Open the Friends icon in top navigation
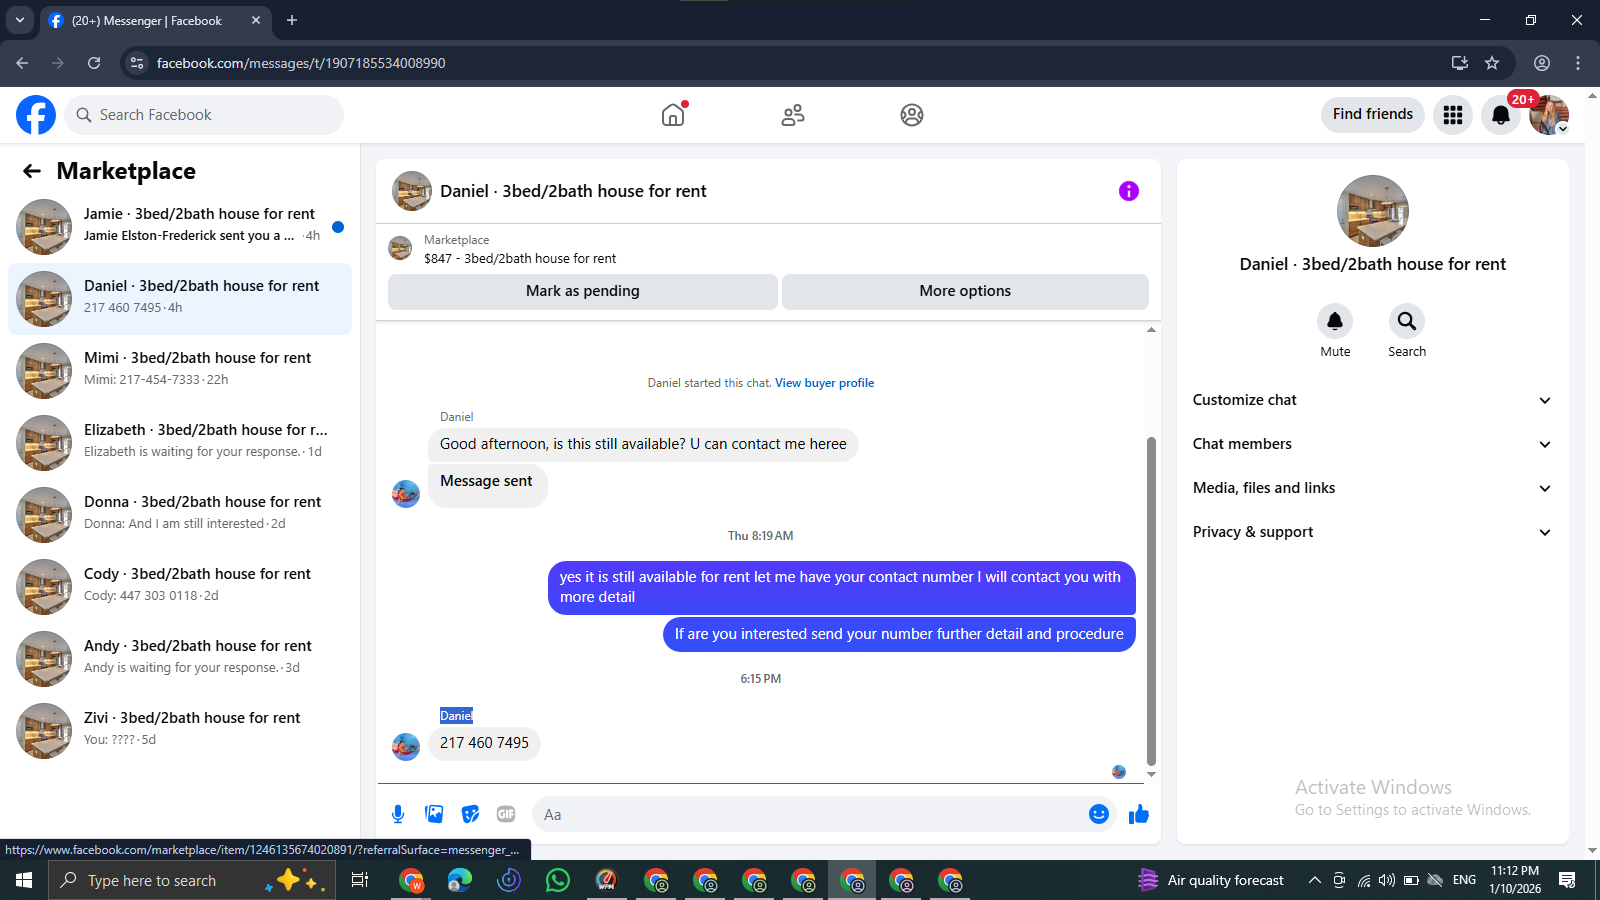 793,115
